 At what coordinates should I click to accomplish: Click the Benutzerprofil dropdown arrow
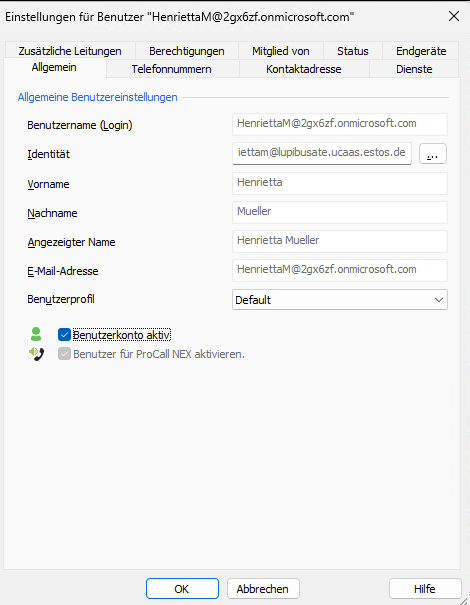click(438, 300)
